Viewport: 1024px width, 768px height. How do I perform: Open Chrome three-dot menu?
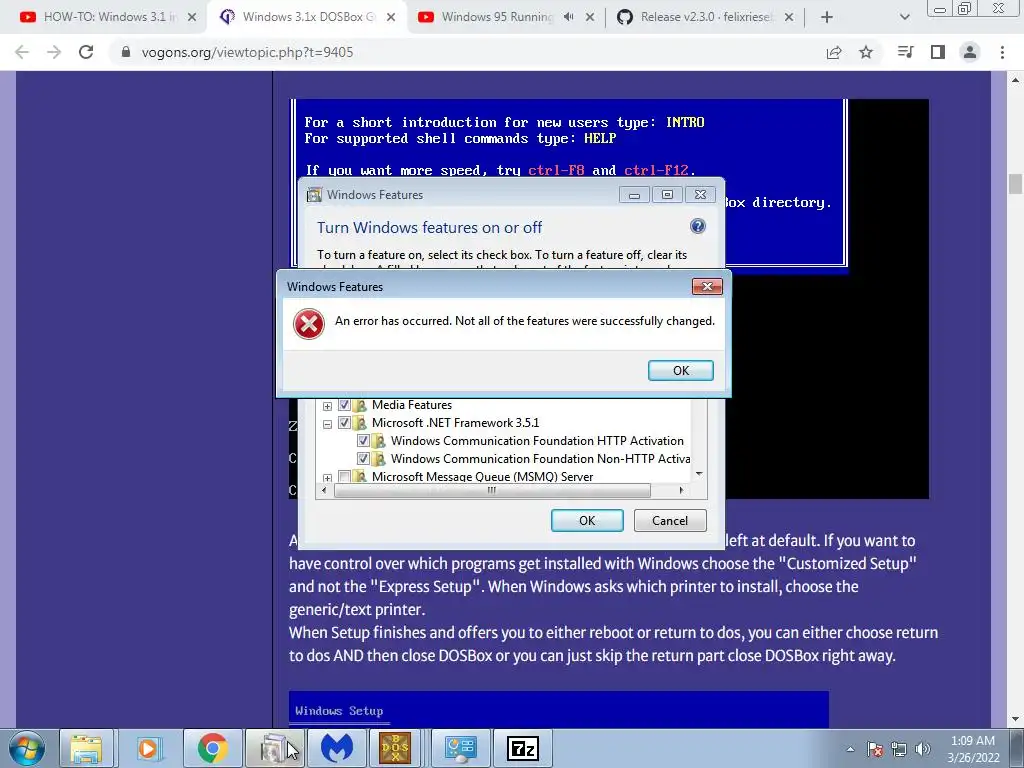[x=1002, y=52]
